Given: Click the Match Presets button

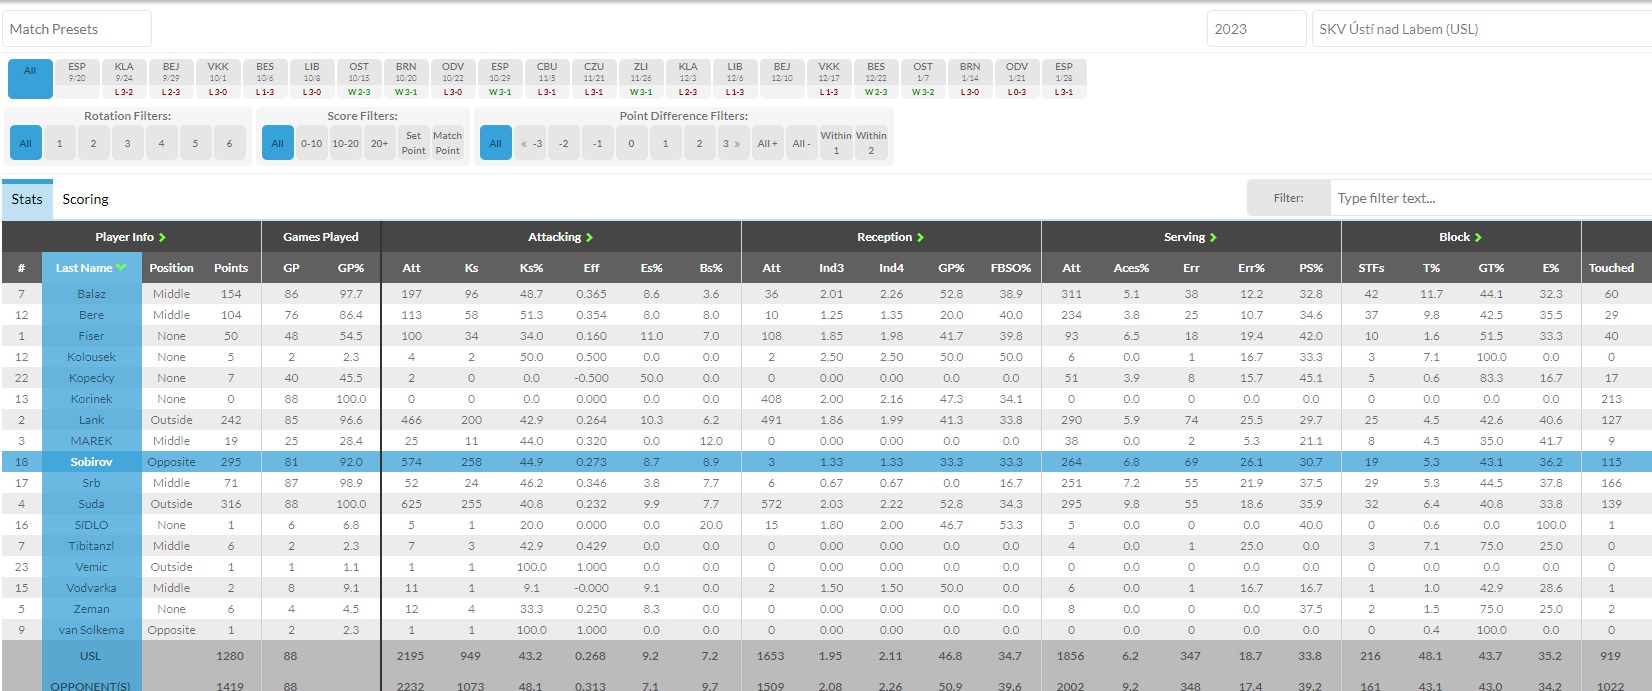Looking at the screenshot, I should click(76, 29).
